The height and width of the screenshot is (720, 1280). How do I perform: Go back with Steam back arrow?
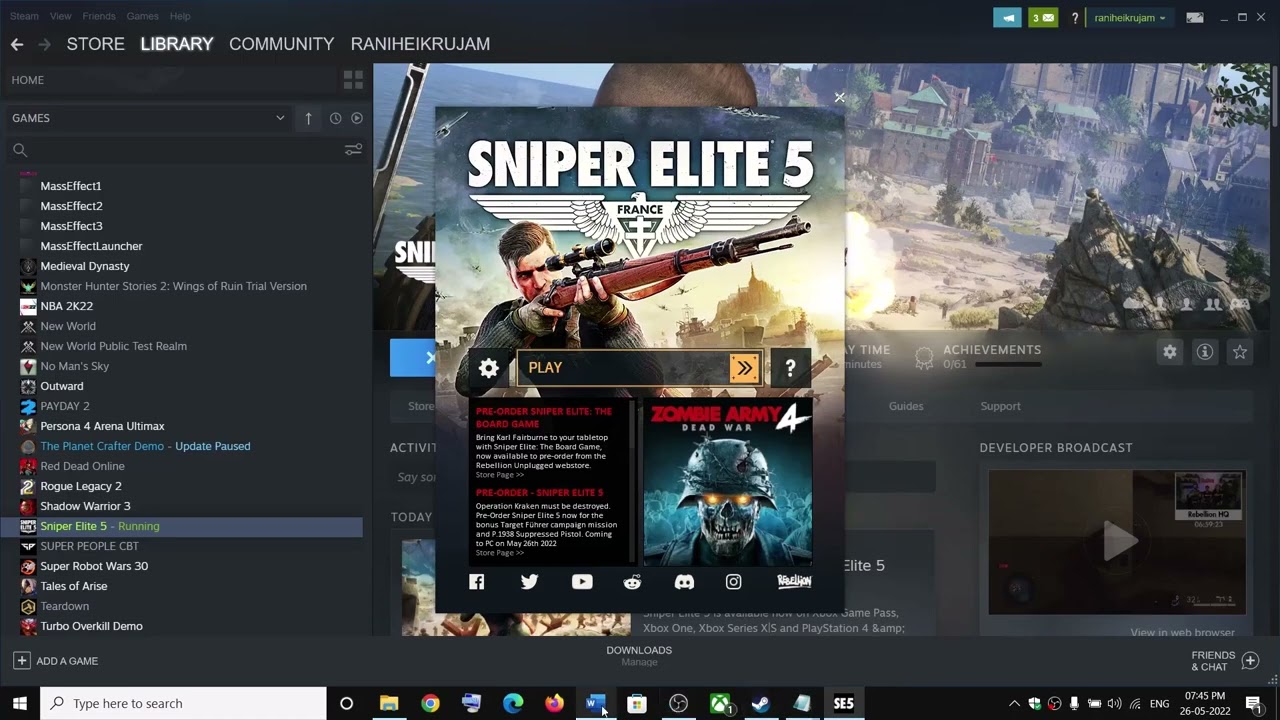point(17,44)
